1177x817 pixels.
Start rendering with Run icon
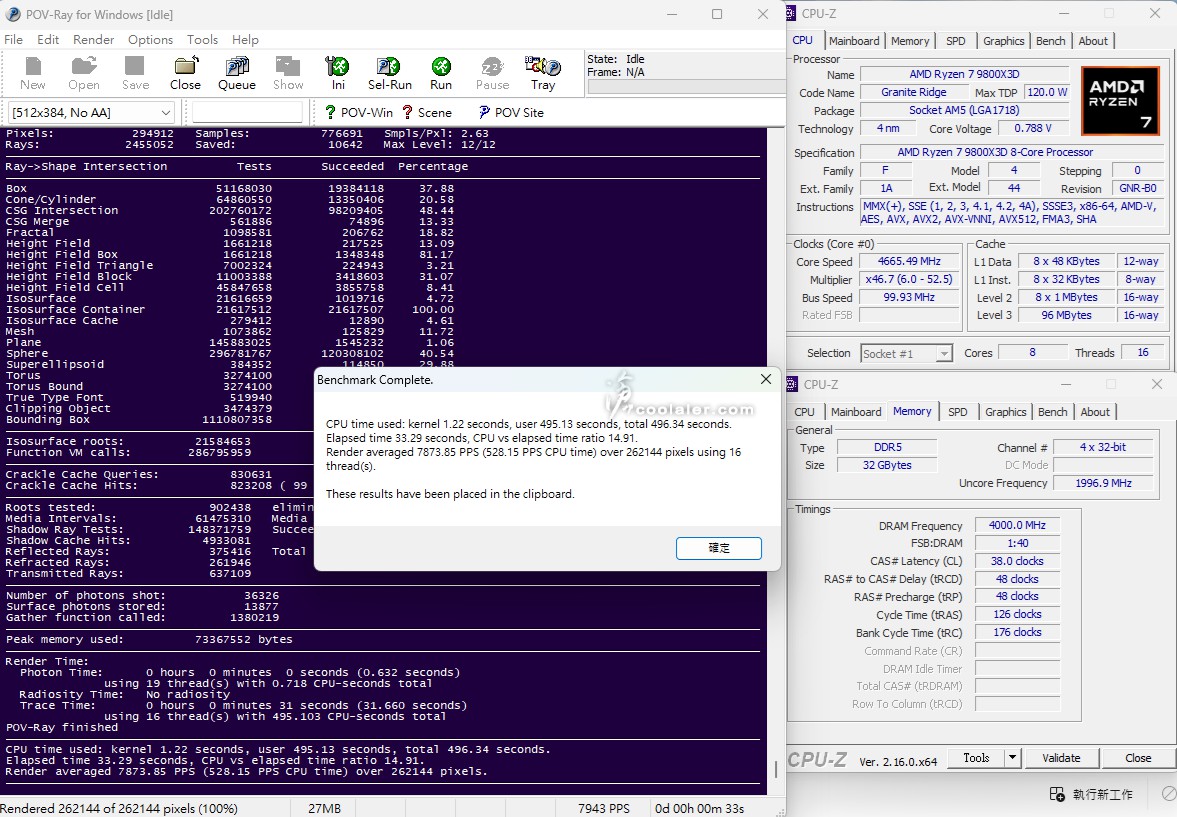[x=441, y=68]
